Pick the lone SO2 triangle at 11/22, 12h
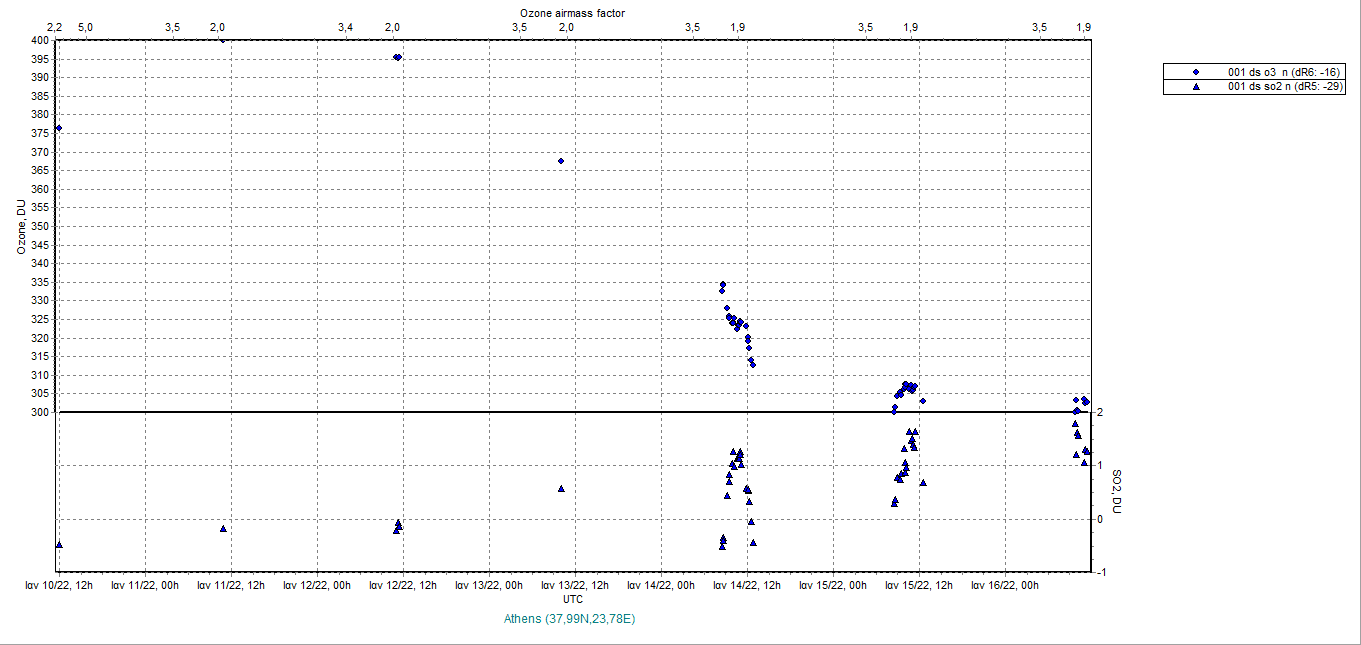1361x645 pixels. pyautogui.click(x=223, y=528)
